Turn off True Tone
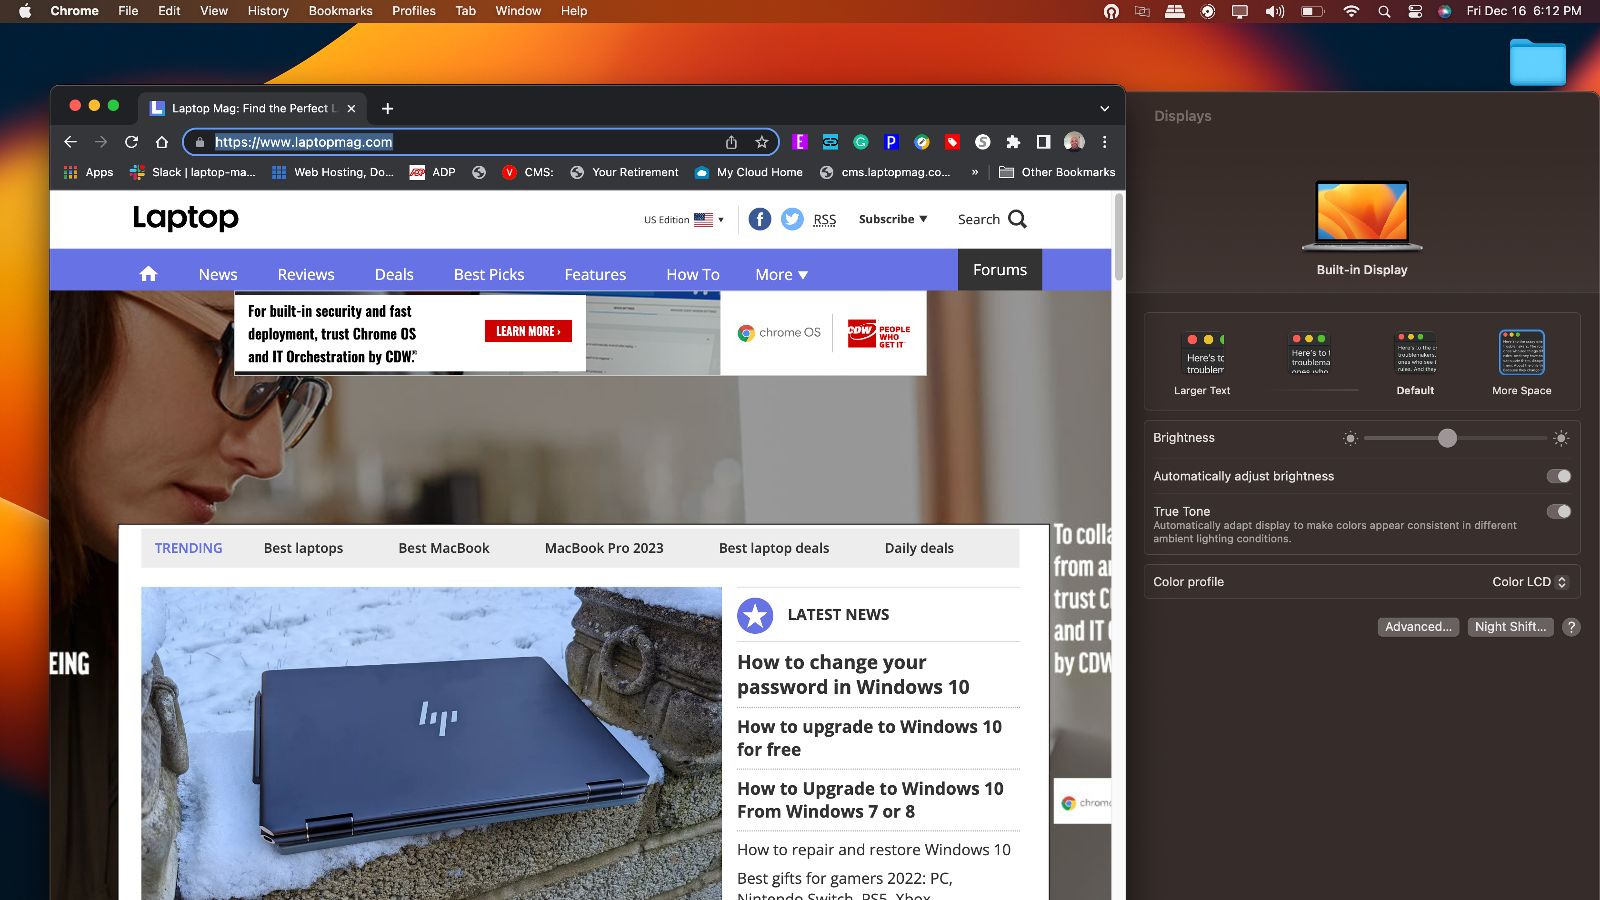Screen dimensions: 1600x900 (1557, 511)
